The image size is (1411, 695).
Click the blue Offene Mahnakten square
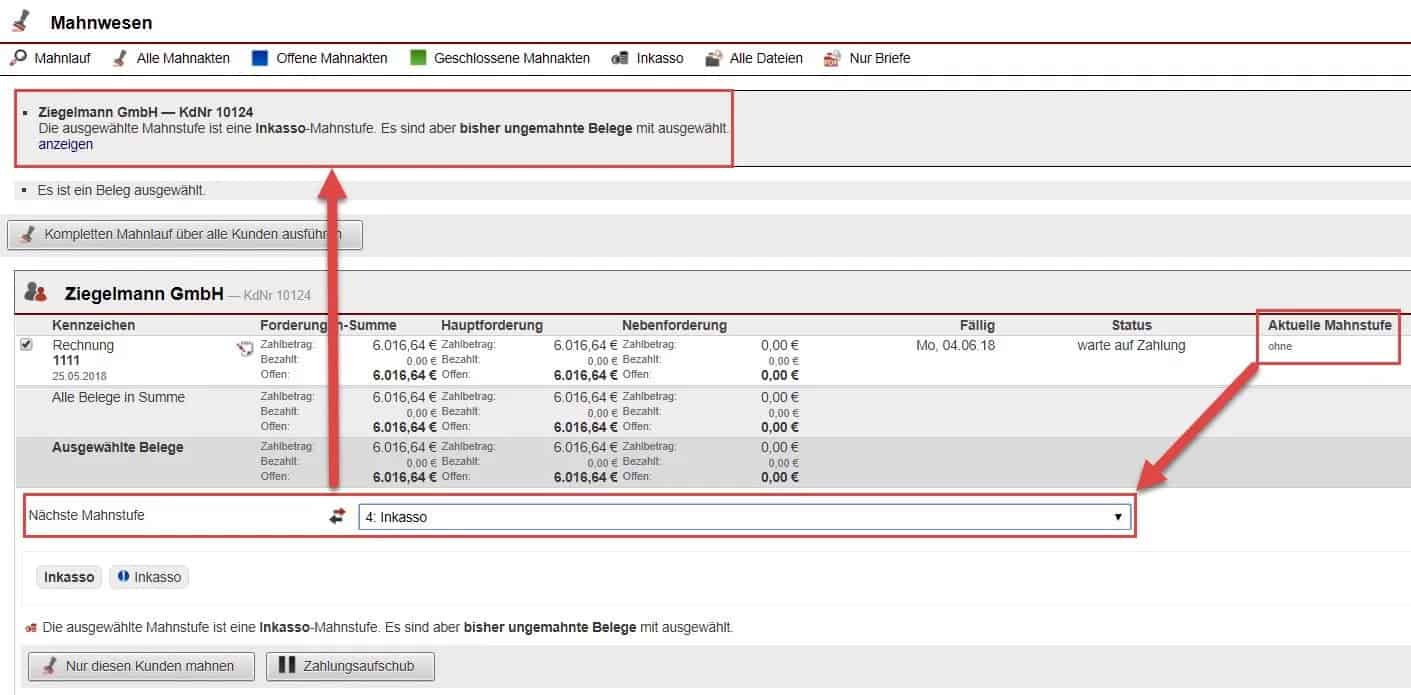260,58
